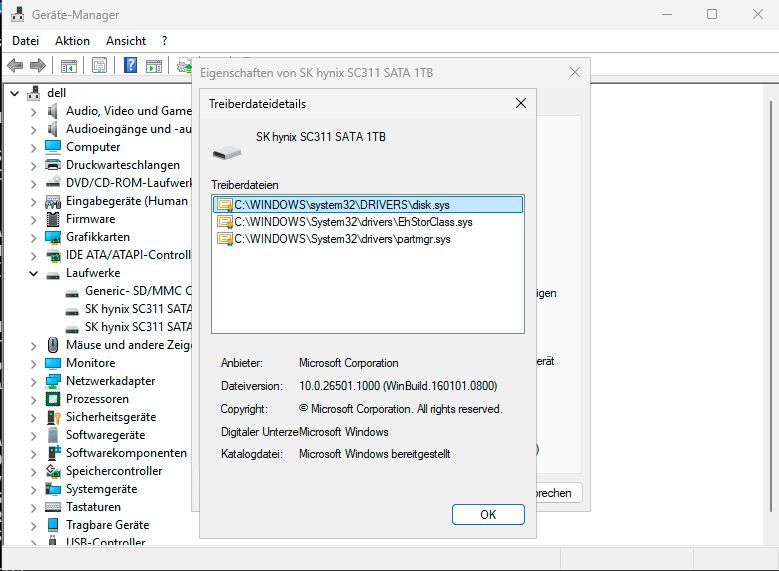Click the Grafikkarten display adapter icon

[x=53, y=237]
